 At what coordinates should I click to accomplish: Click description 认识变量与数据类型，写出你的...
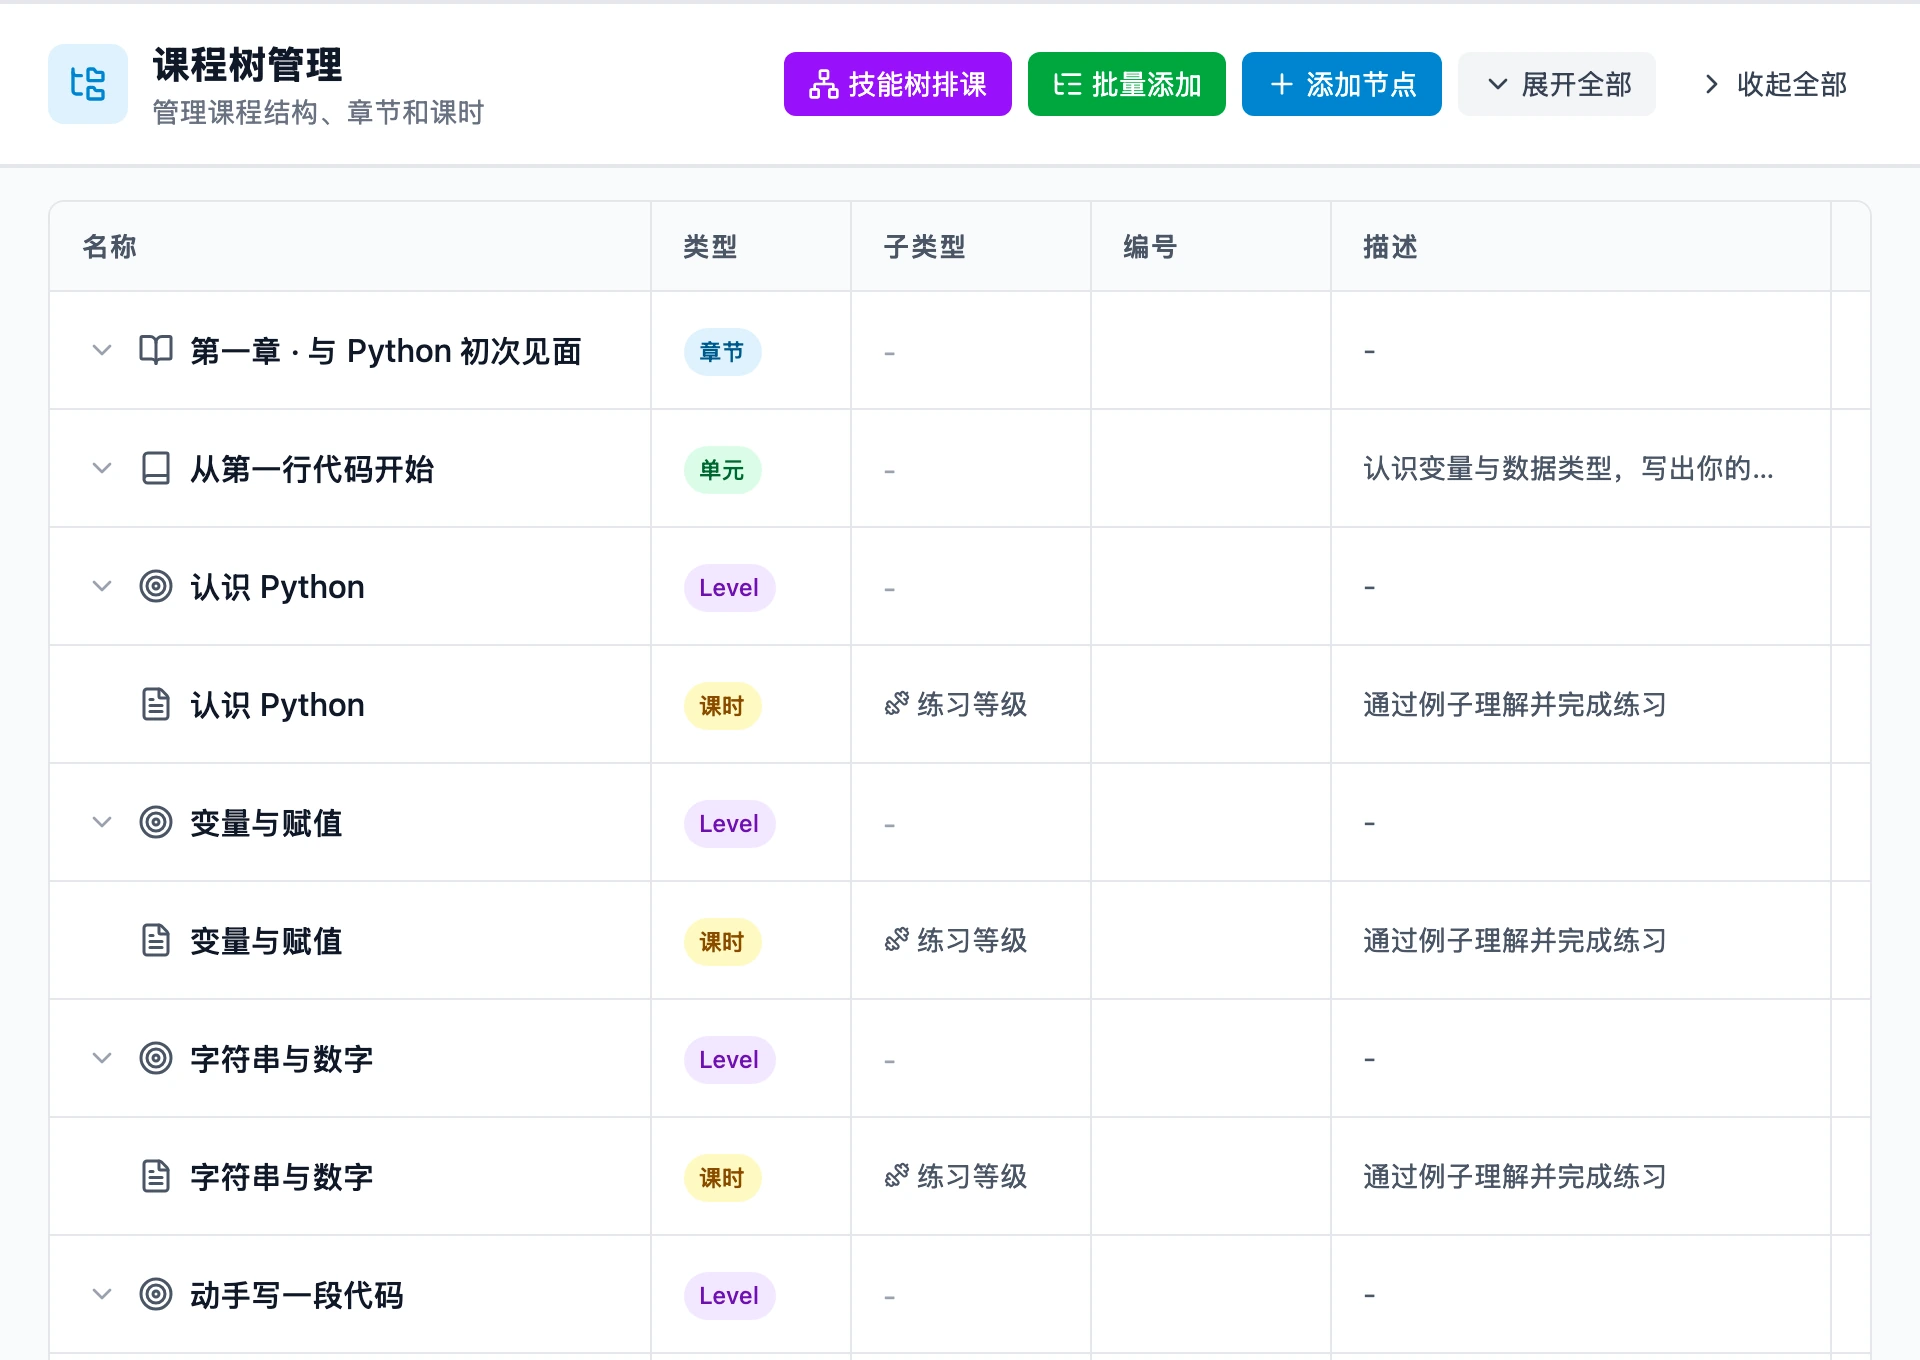[x=1568, y=468]
